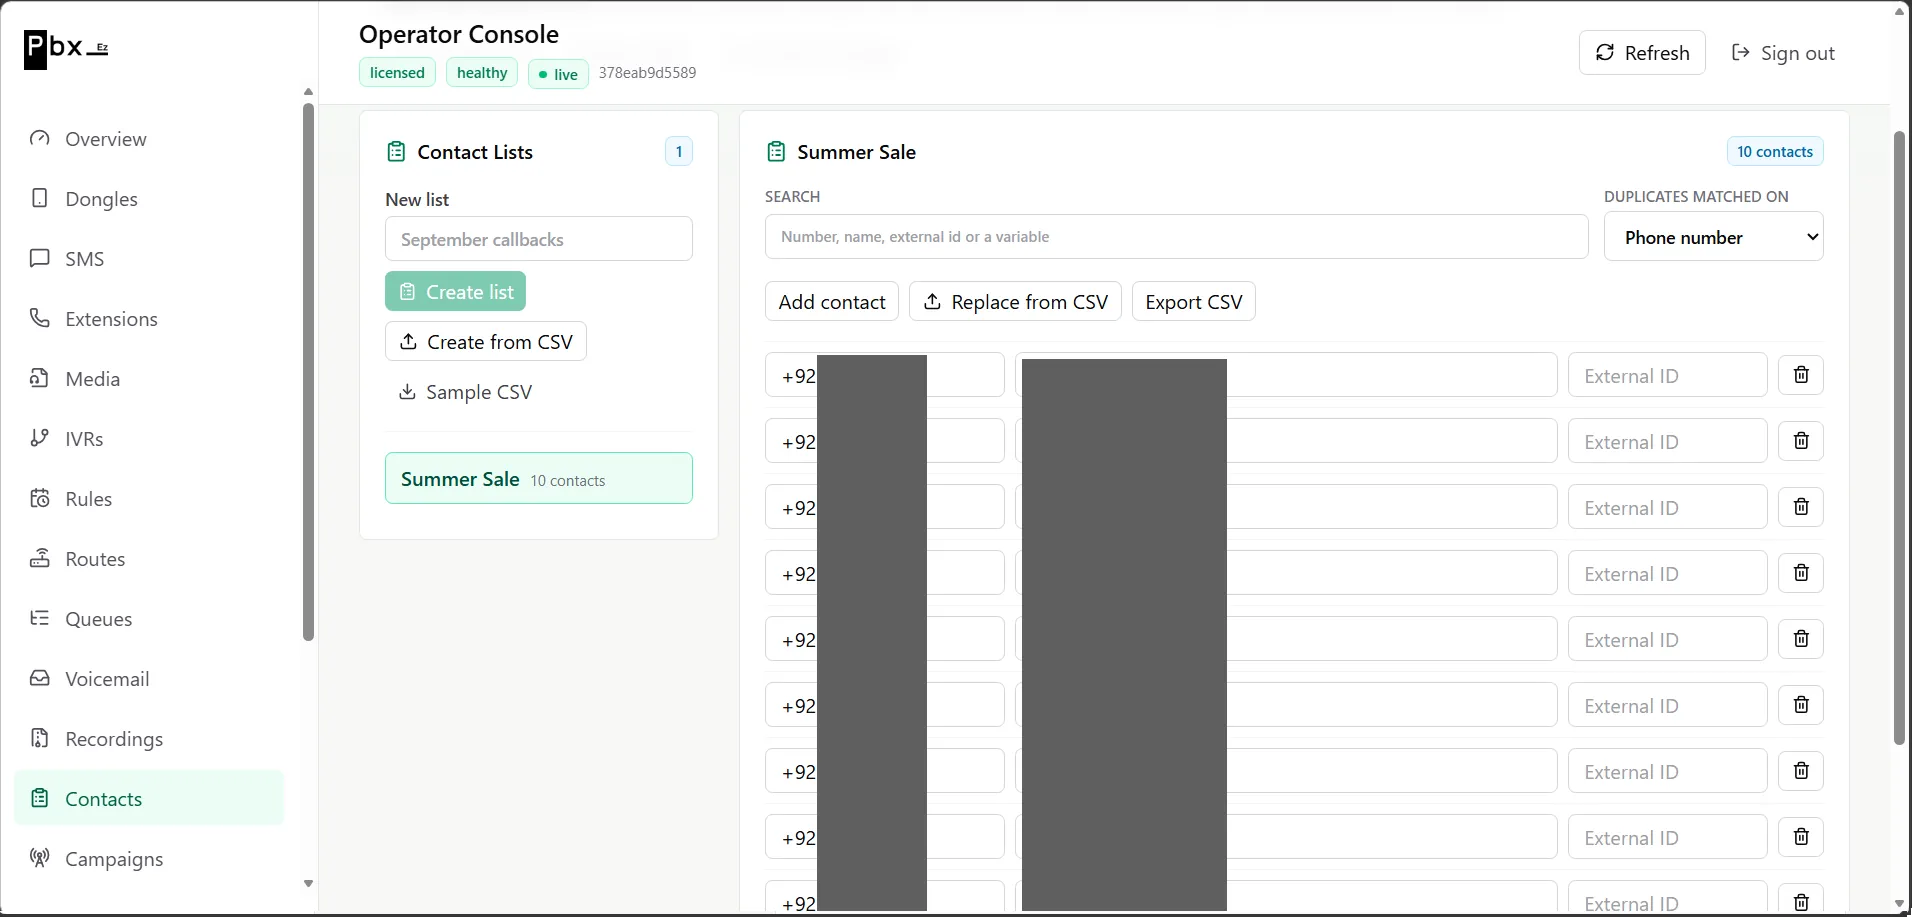Click Replace from CSV button
Screen dimensions: 1912x917
(1015, 301)
